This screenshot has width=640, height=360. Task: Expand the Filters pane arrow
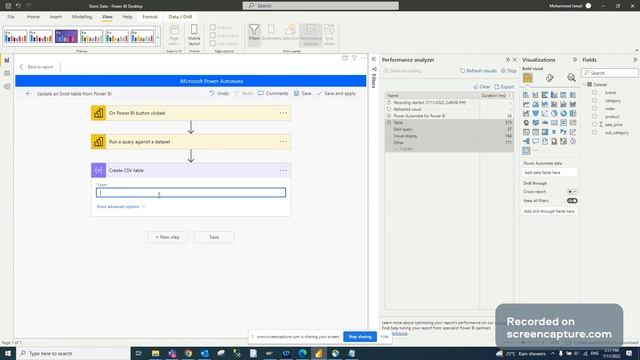tap(374, 59)
